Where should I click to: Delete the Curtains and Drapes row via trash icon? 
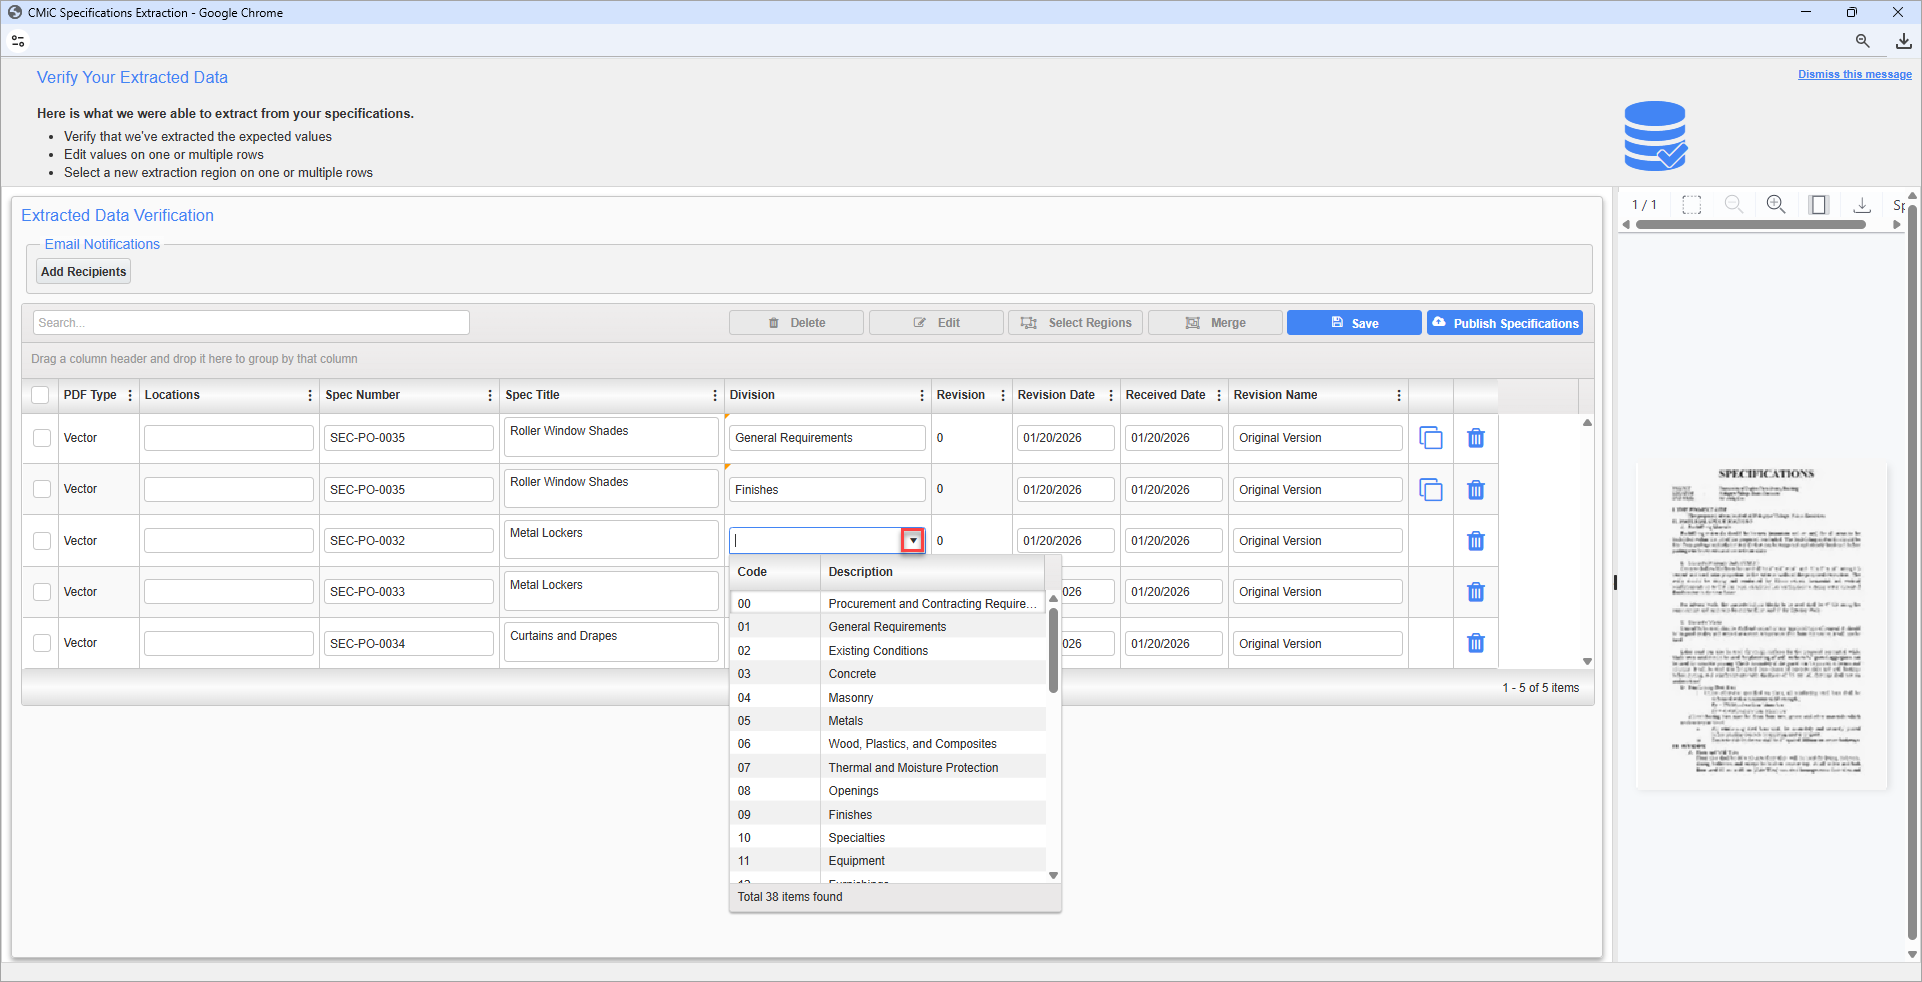click(1475, 643)
